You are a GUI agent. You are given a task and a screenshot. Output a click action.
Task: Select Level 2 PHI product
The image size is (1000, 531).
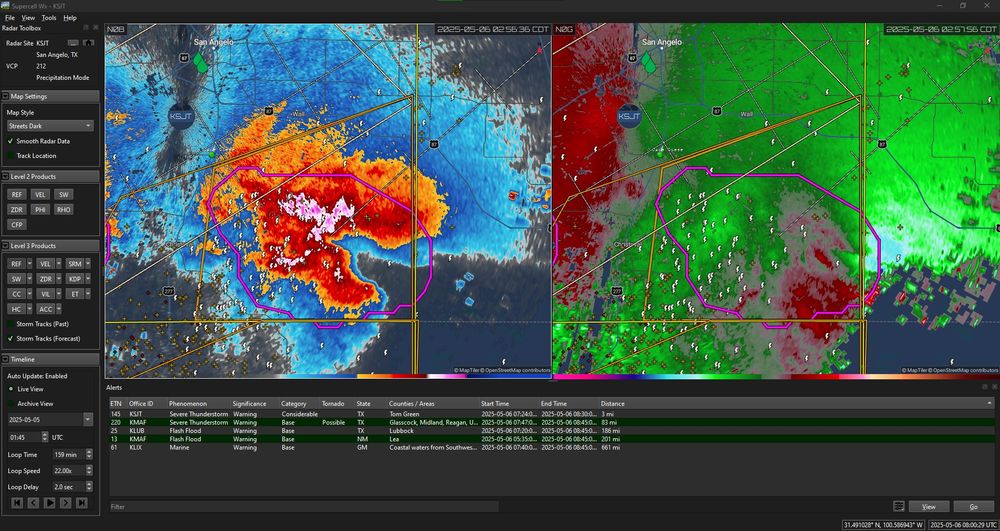point(40,210)
